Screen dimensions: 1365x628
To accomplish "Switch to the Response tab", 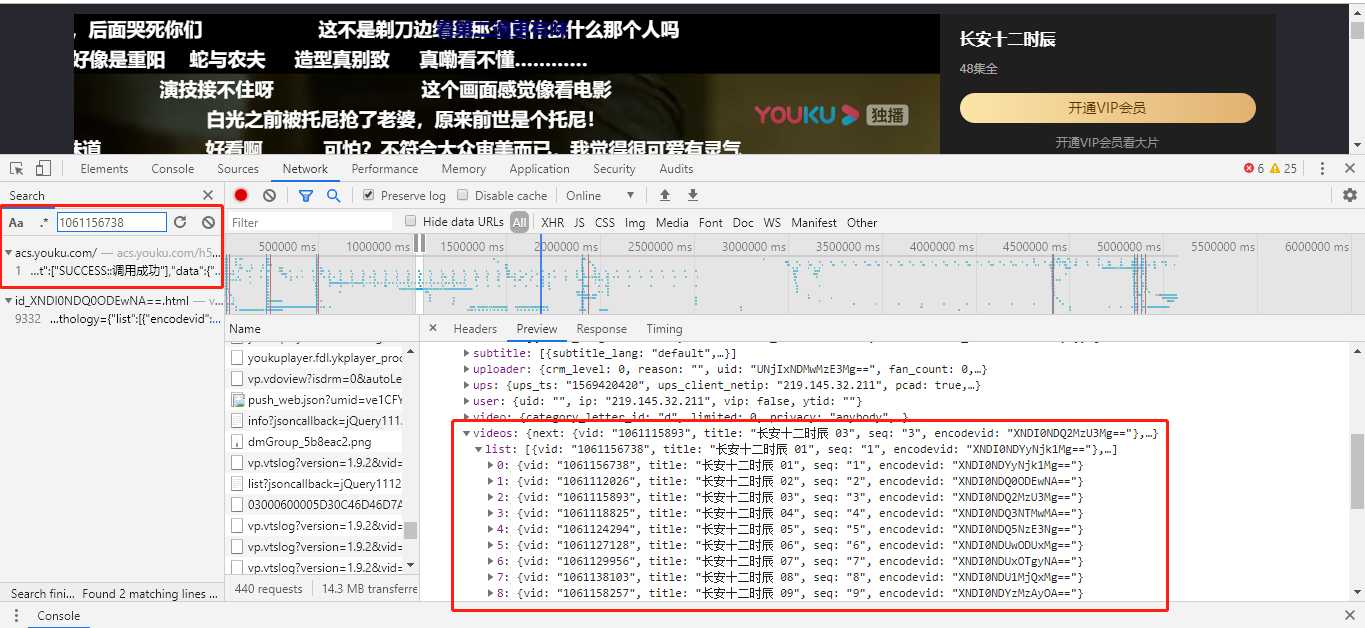I will point(601,328).
